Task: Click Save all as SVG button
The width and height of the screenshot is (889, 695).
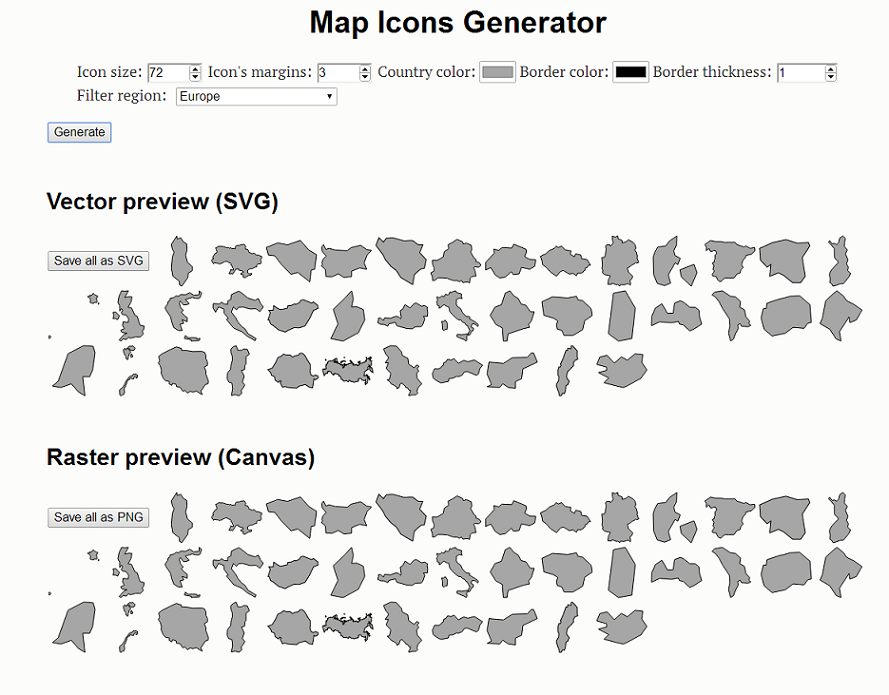Action: [98, 261]
